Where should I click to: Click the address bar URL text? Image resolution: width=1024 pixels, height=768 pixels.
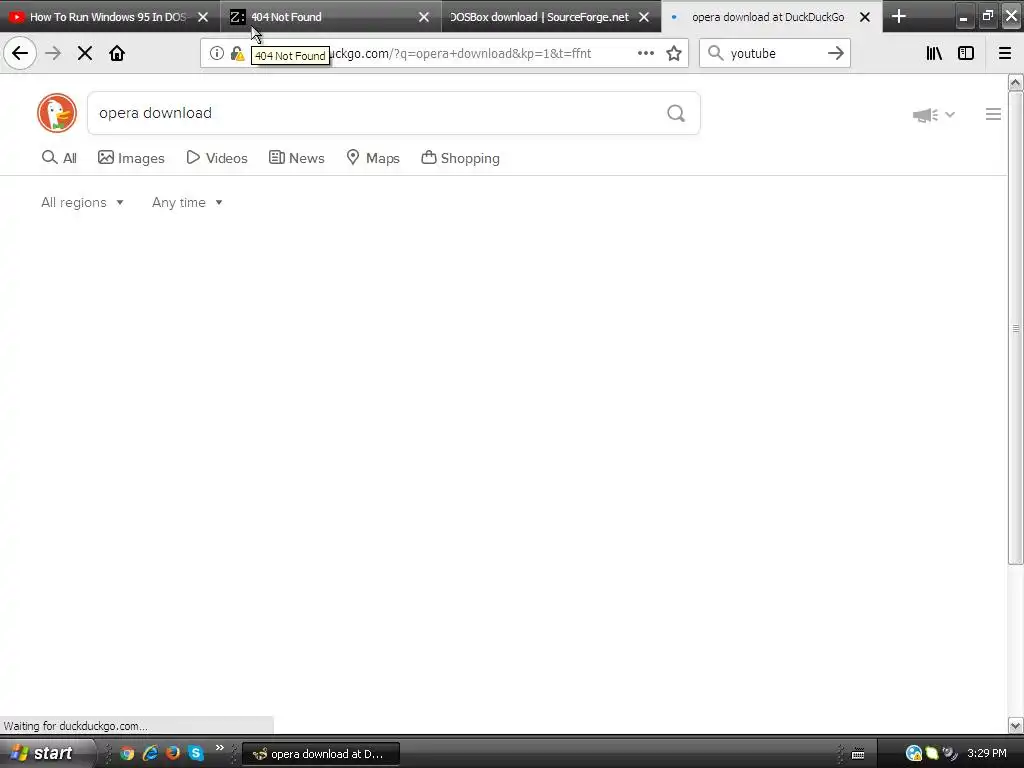(x=460, y=54)
